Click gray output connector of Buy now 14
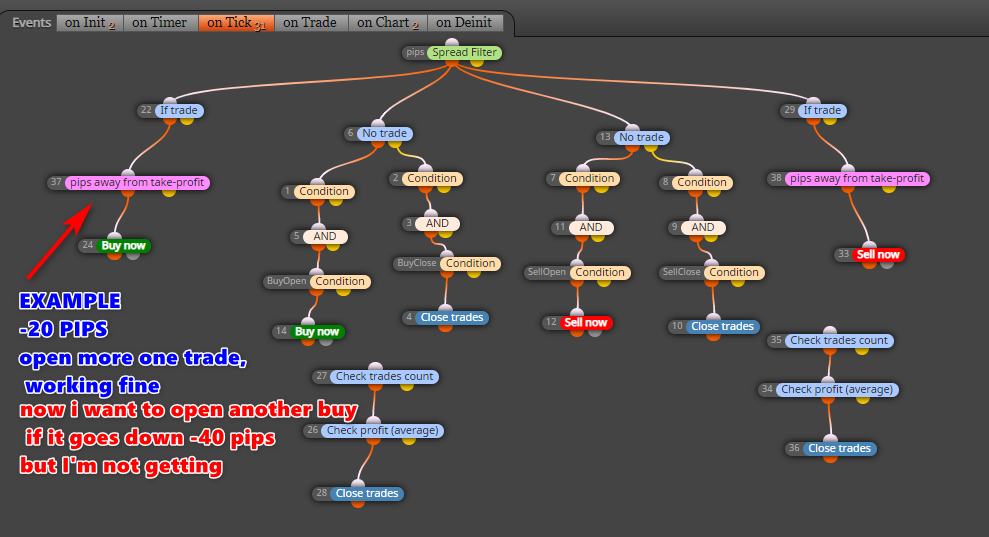 point(325,341)
